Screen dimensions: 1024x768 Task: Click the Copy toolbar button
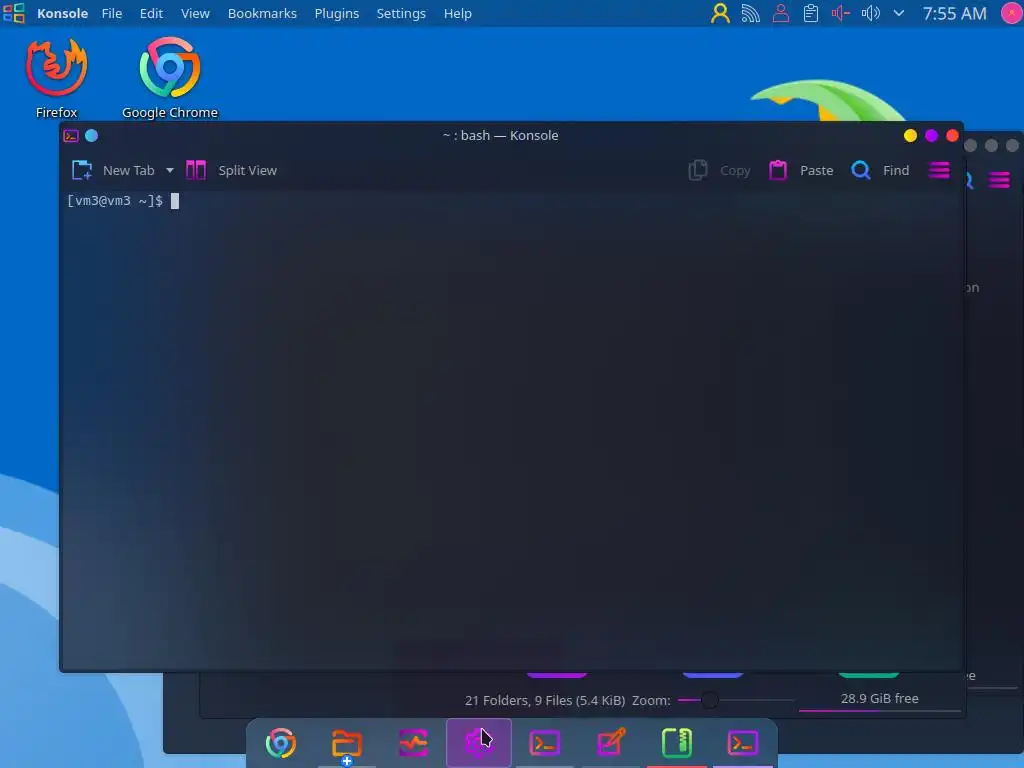(720, 170)
